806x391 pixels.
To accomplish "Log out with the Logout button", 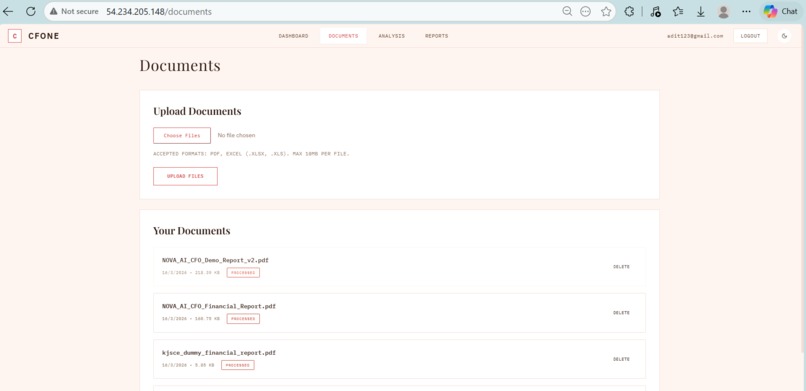I will (750, 36).
